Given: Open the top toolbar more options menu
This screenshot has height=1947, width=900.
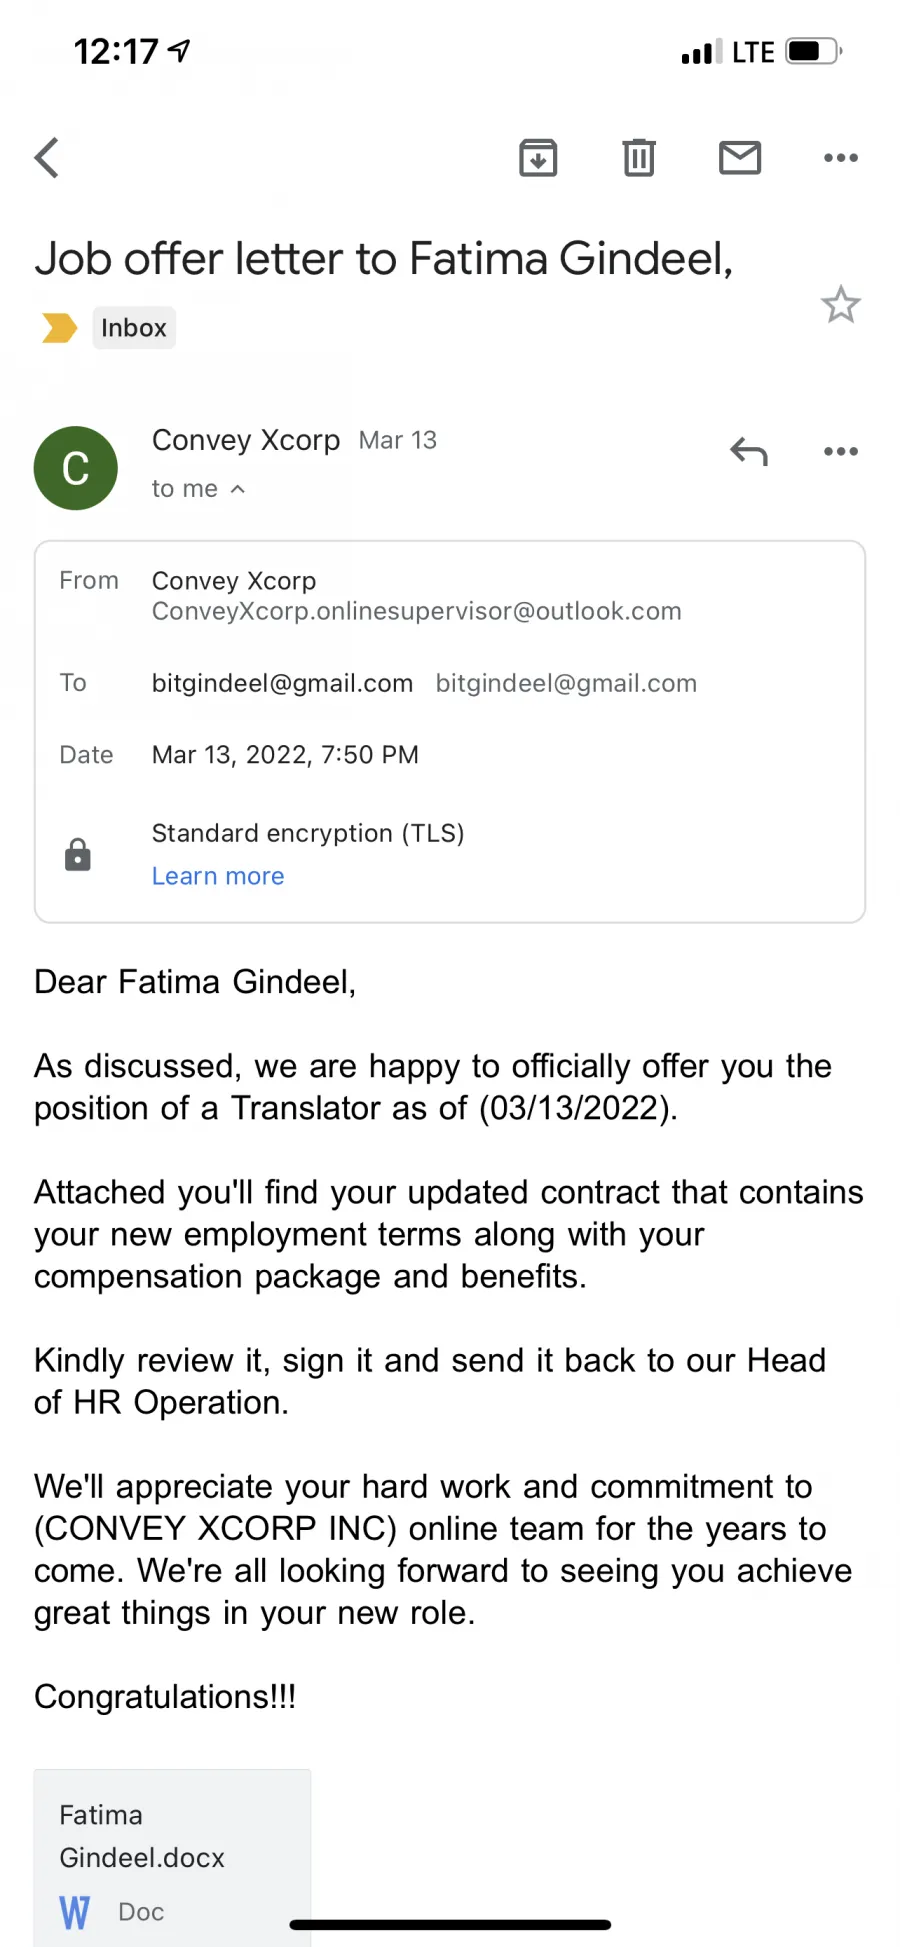Looking at the screenshot, I should pyautogui.click(x=841, y=157).
